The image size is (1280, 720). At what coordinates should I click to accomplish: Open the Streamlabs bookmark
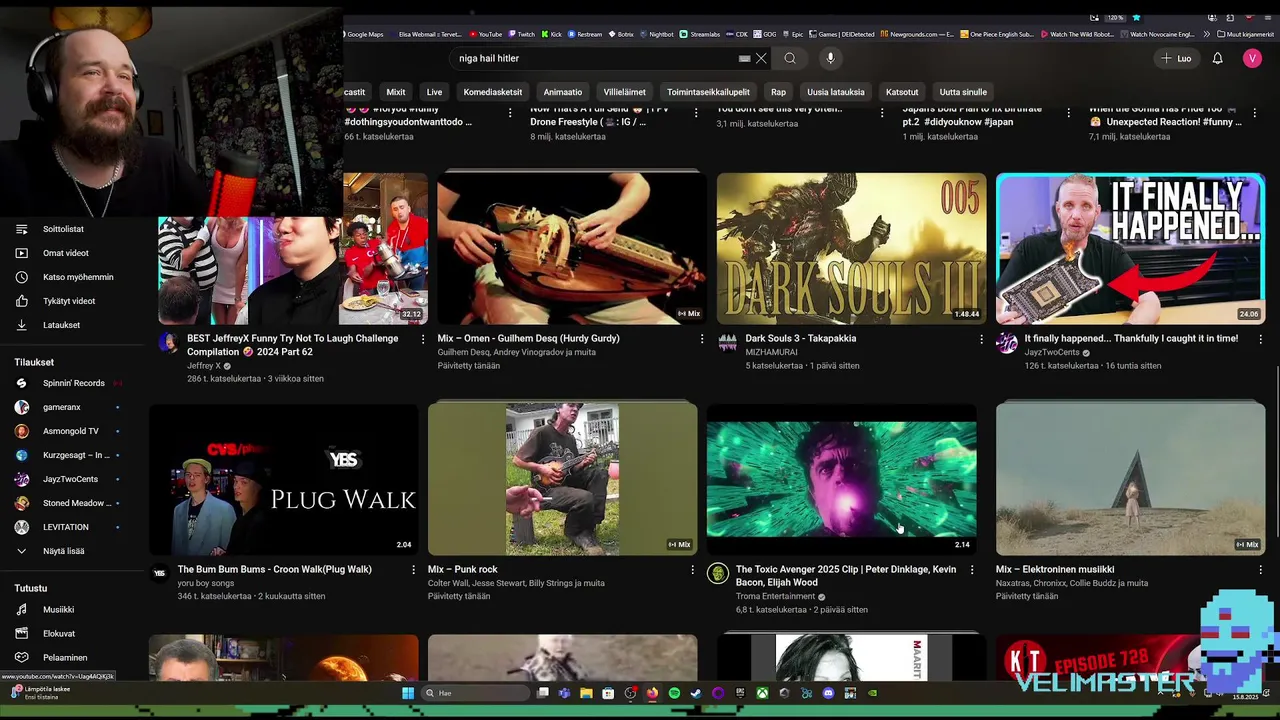700,34
